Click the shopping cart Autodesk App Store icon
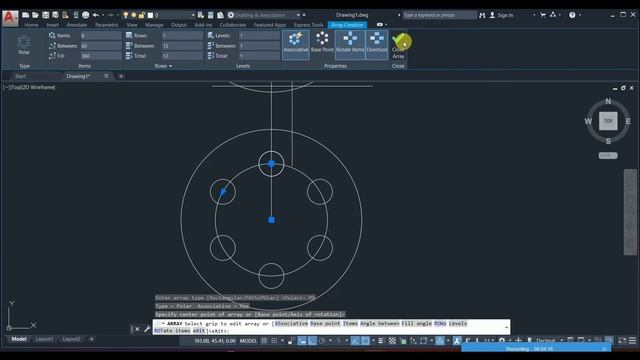The image size is (640, 360). (x=543, y=15)
